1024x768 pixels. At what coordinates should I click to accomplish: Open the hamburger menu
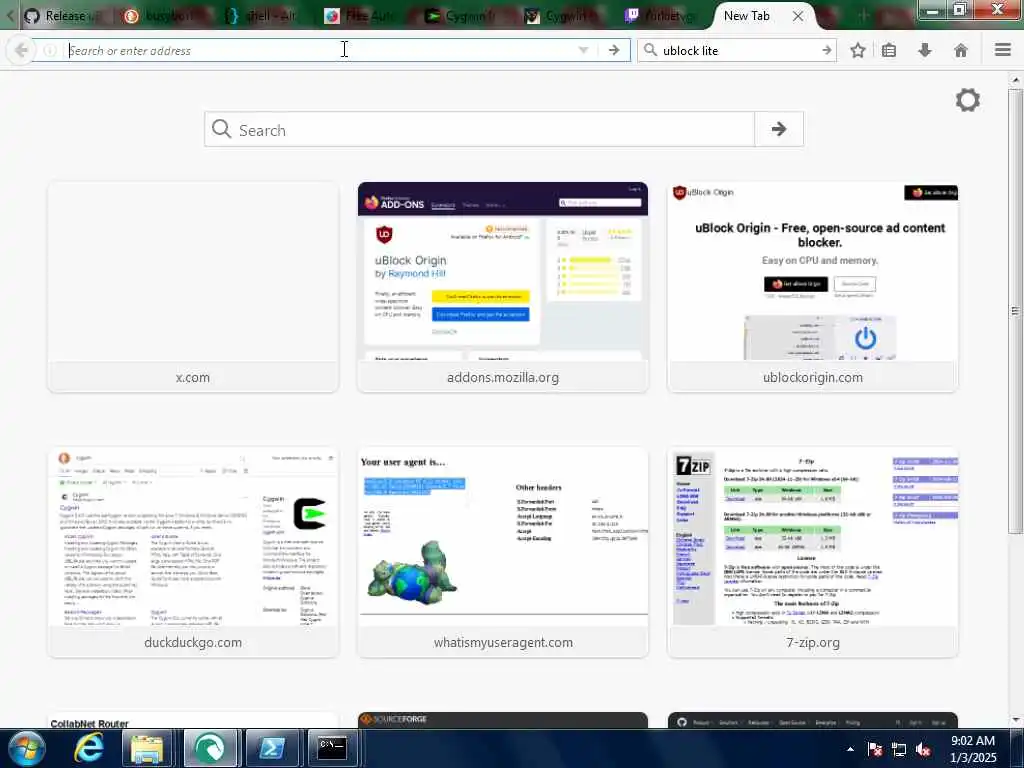[x=1003, y=50]
